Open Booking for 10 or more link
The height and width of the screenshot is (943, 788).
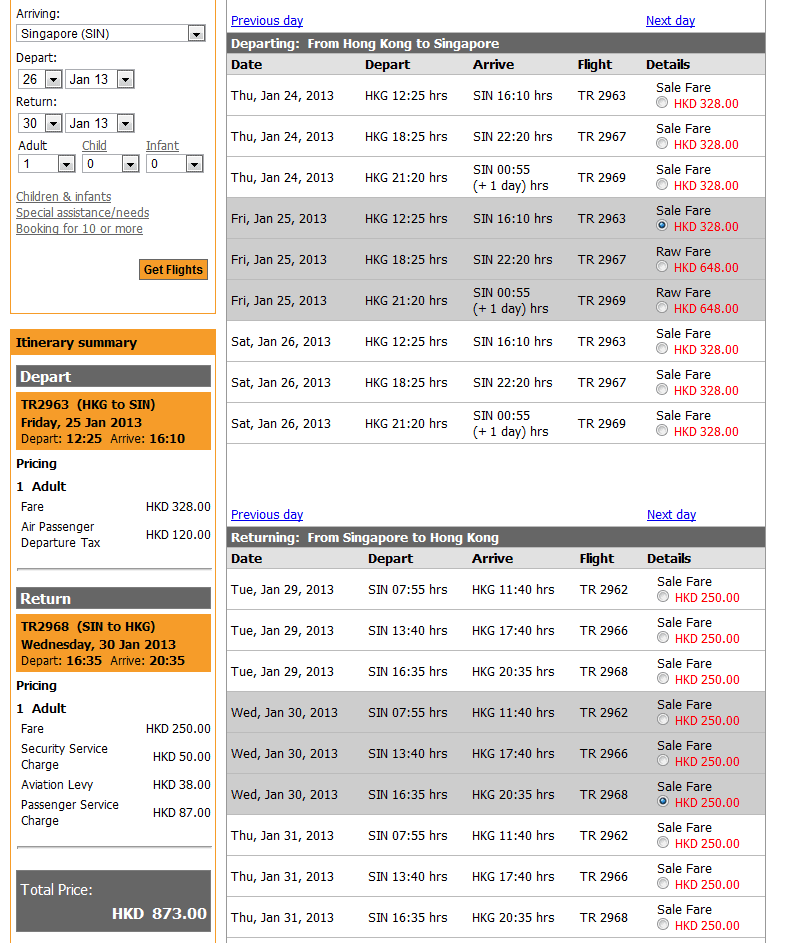[79, 229]
